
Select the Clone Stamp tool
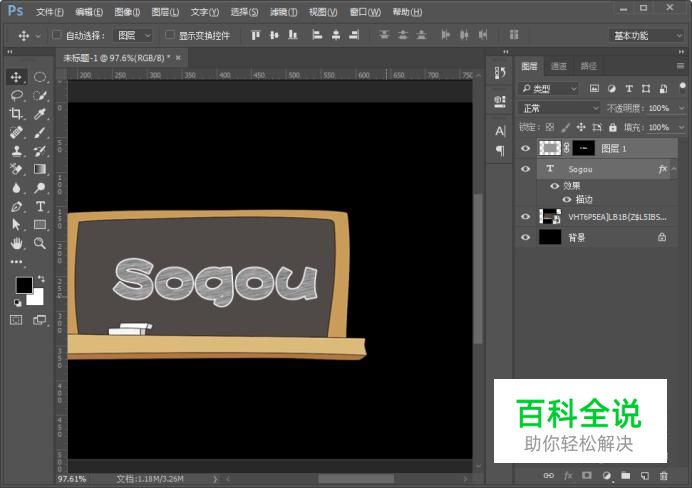point(16,151)
